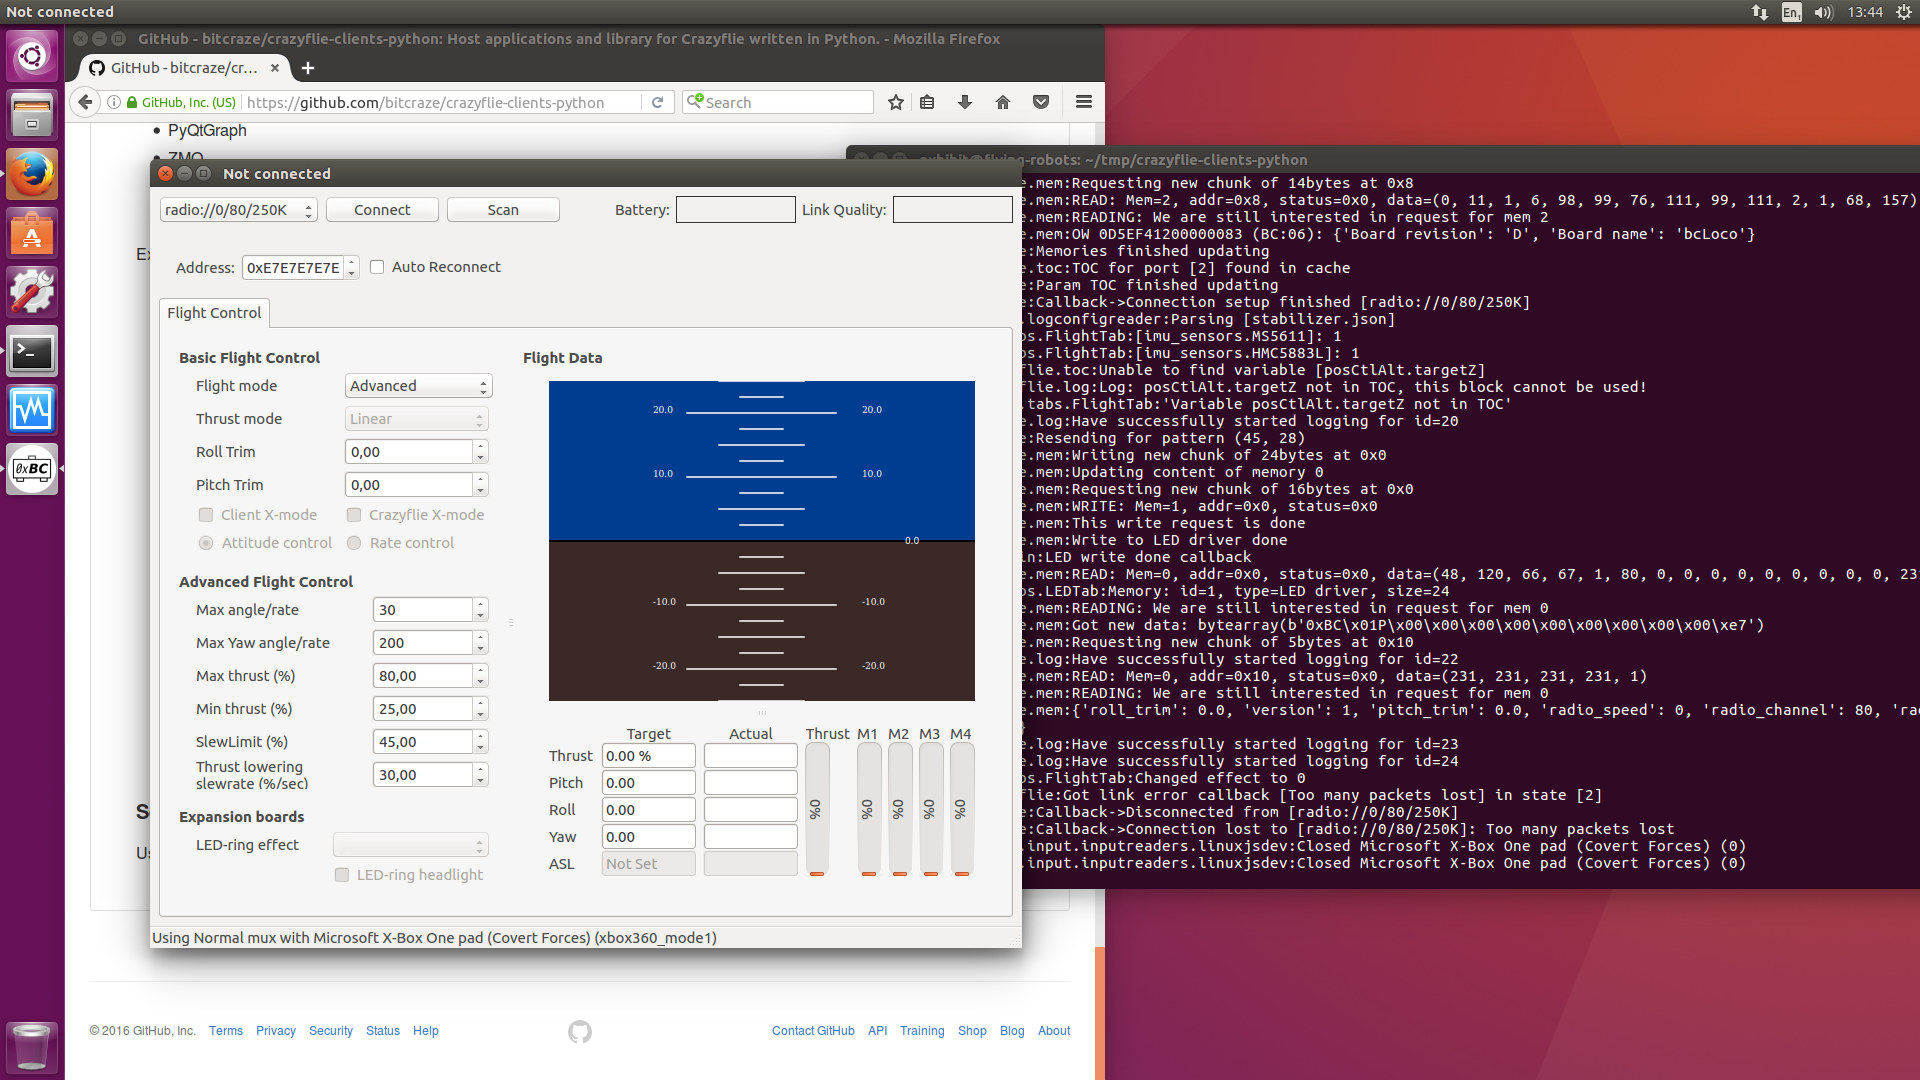Click Firefox bookmark star icon
Image resolution: width=1920 pixels, height=1080 pixels.
[x=896, y=102]
